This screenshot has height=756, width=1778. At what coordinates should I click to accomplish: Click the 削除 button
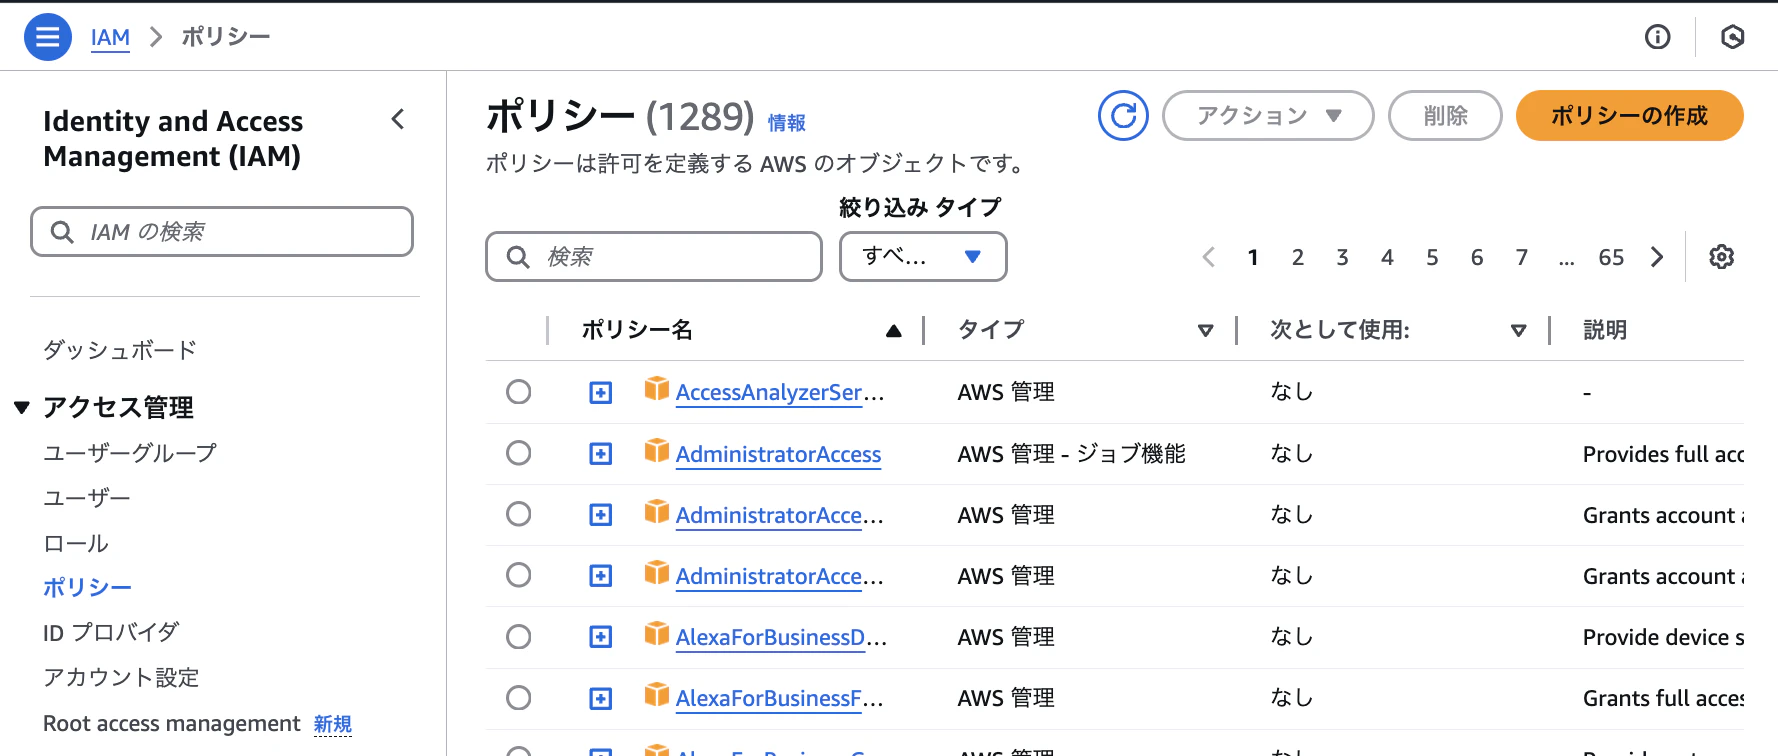pyautogui.click(x=1446, y=116)
